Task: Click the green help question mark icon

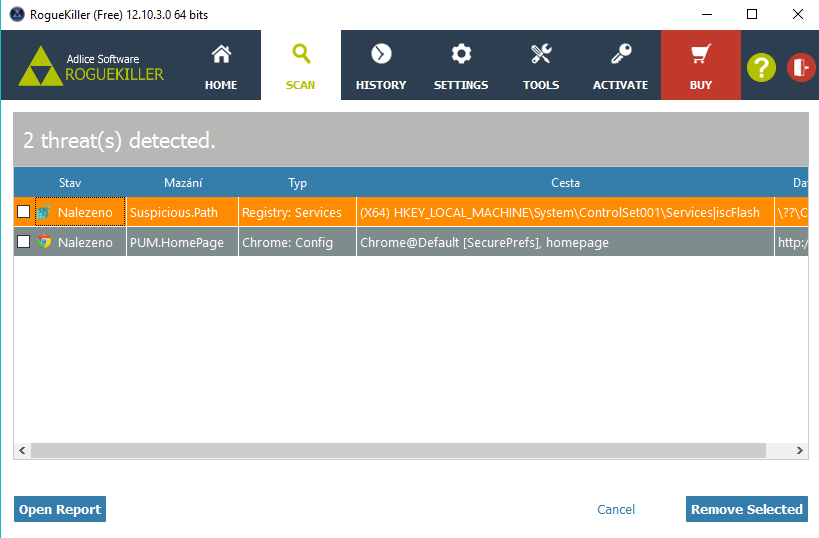Action: (x=761, y=67)
